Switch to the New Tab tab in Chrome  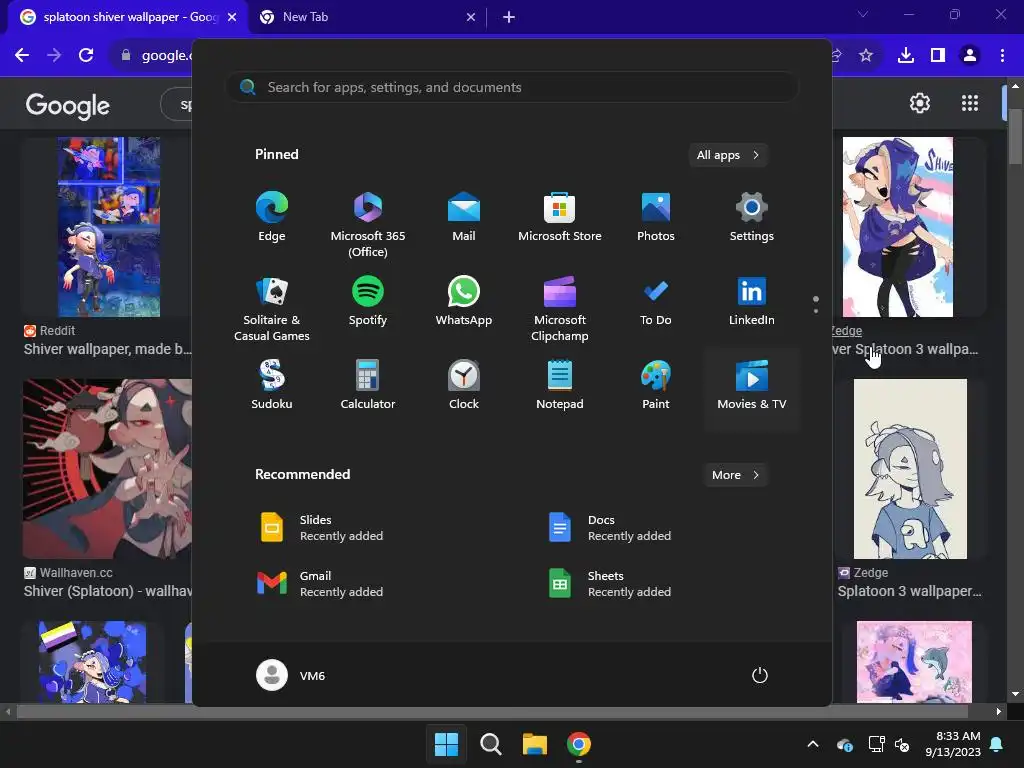click(368, 17)
